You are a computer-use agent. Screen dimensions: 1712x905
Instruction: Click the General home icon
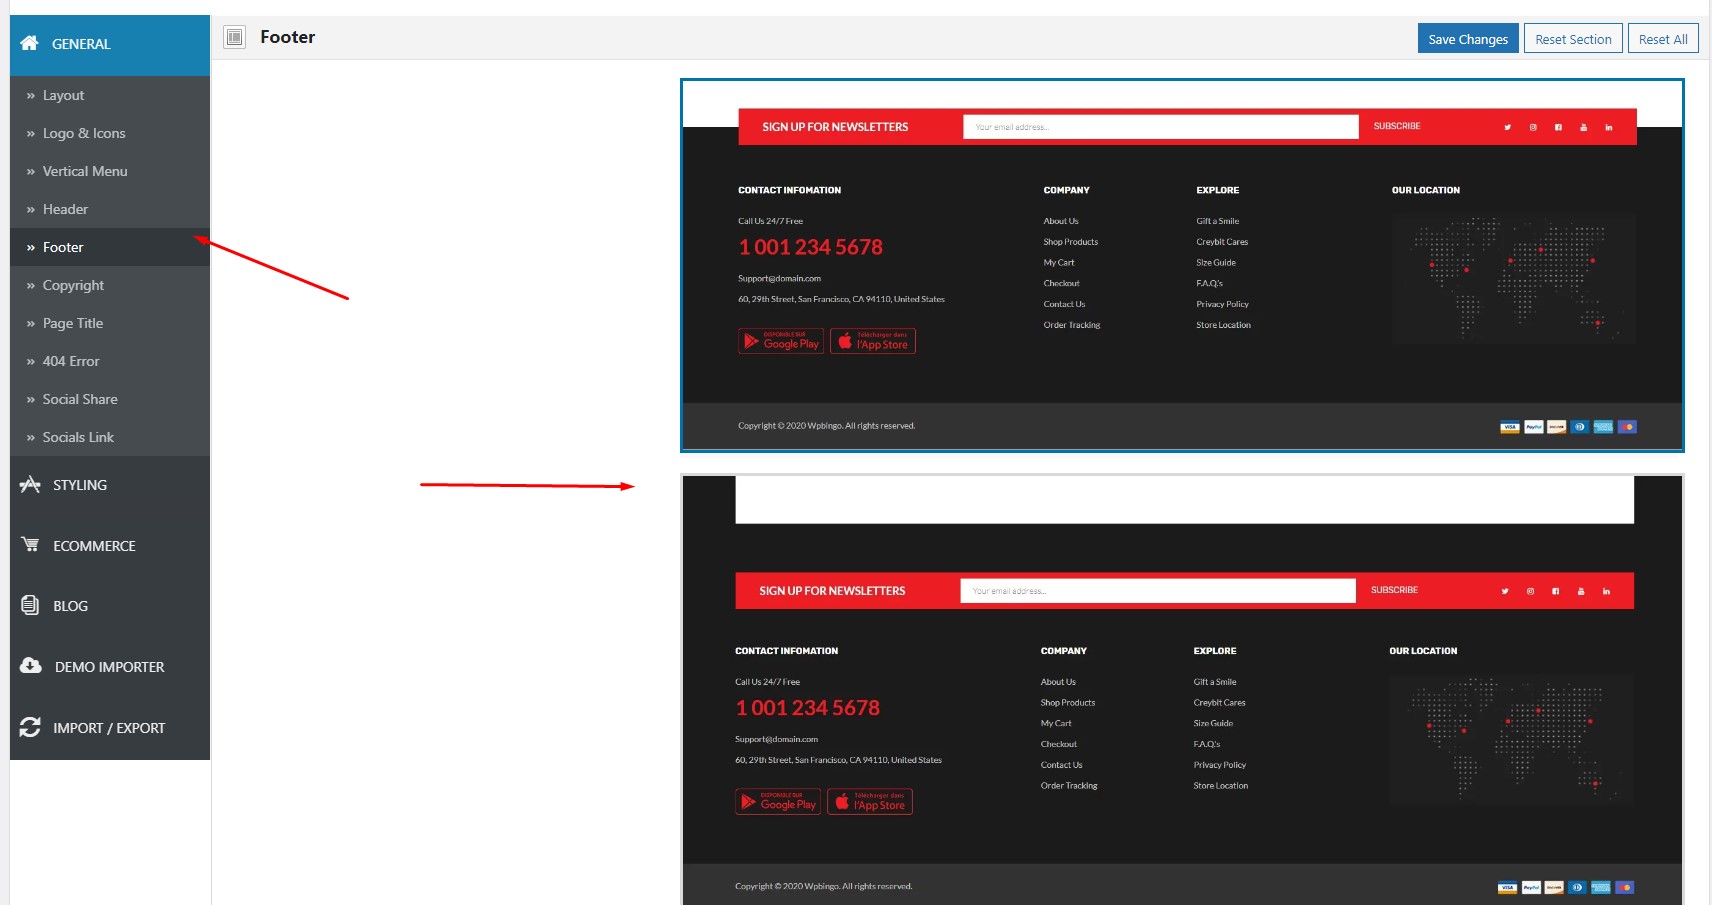pyautogui.click(x=29, y=43)
